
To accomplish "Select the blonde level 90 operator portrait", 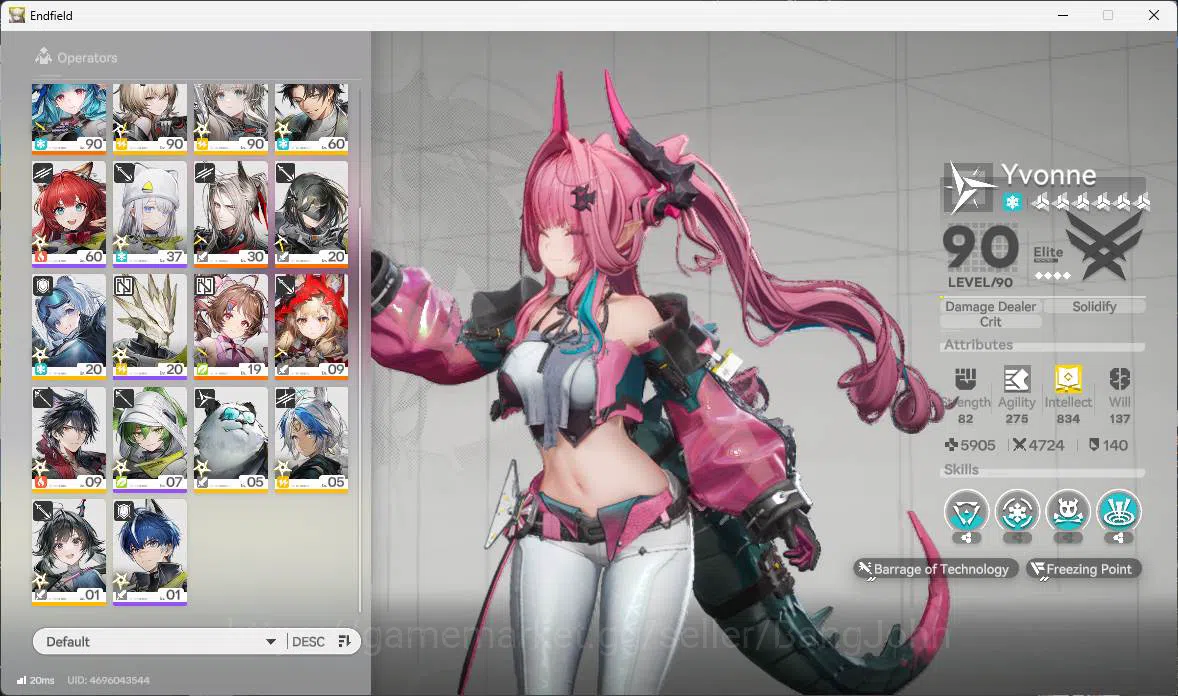I will tap(150, 118).
